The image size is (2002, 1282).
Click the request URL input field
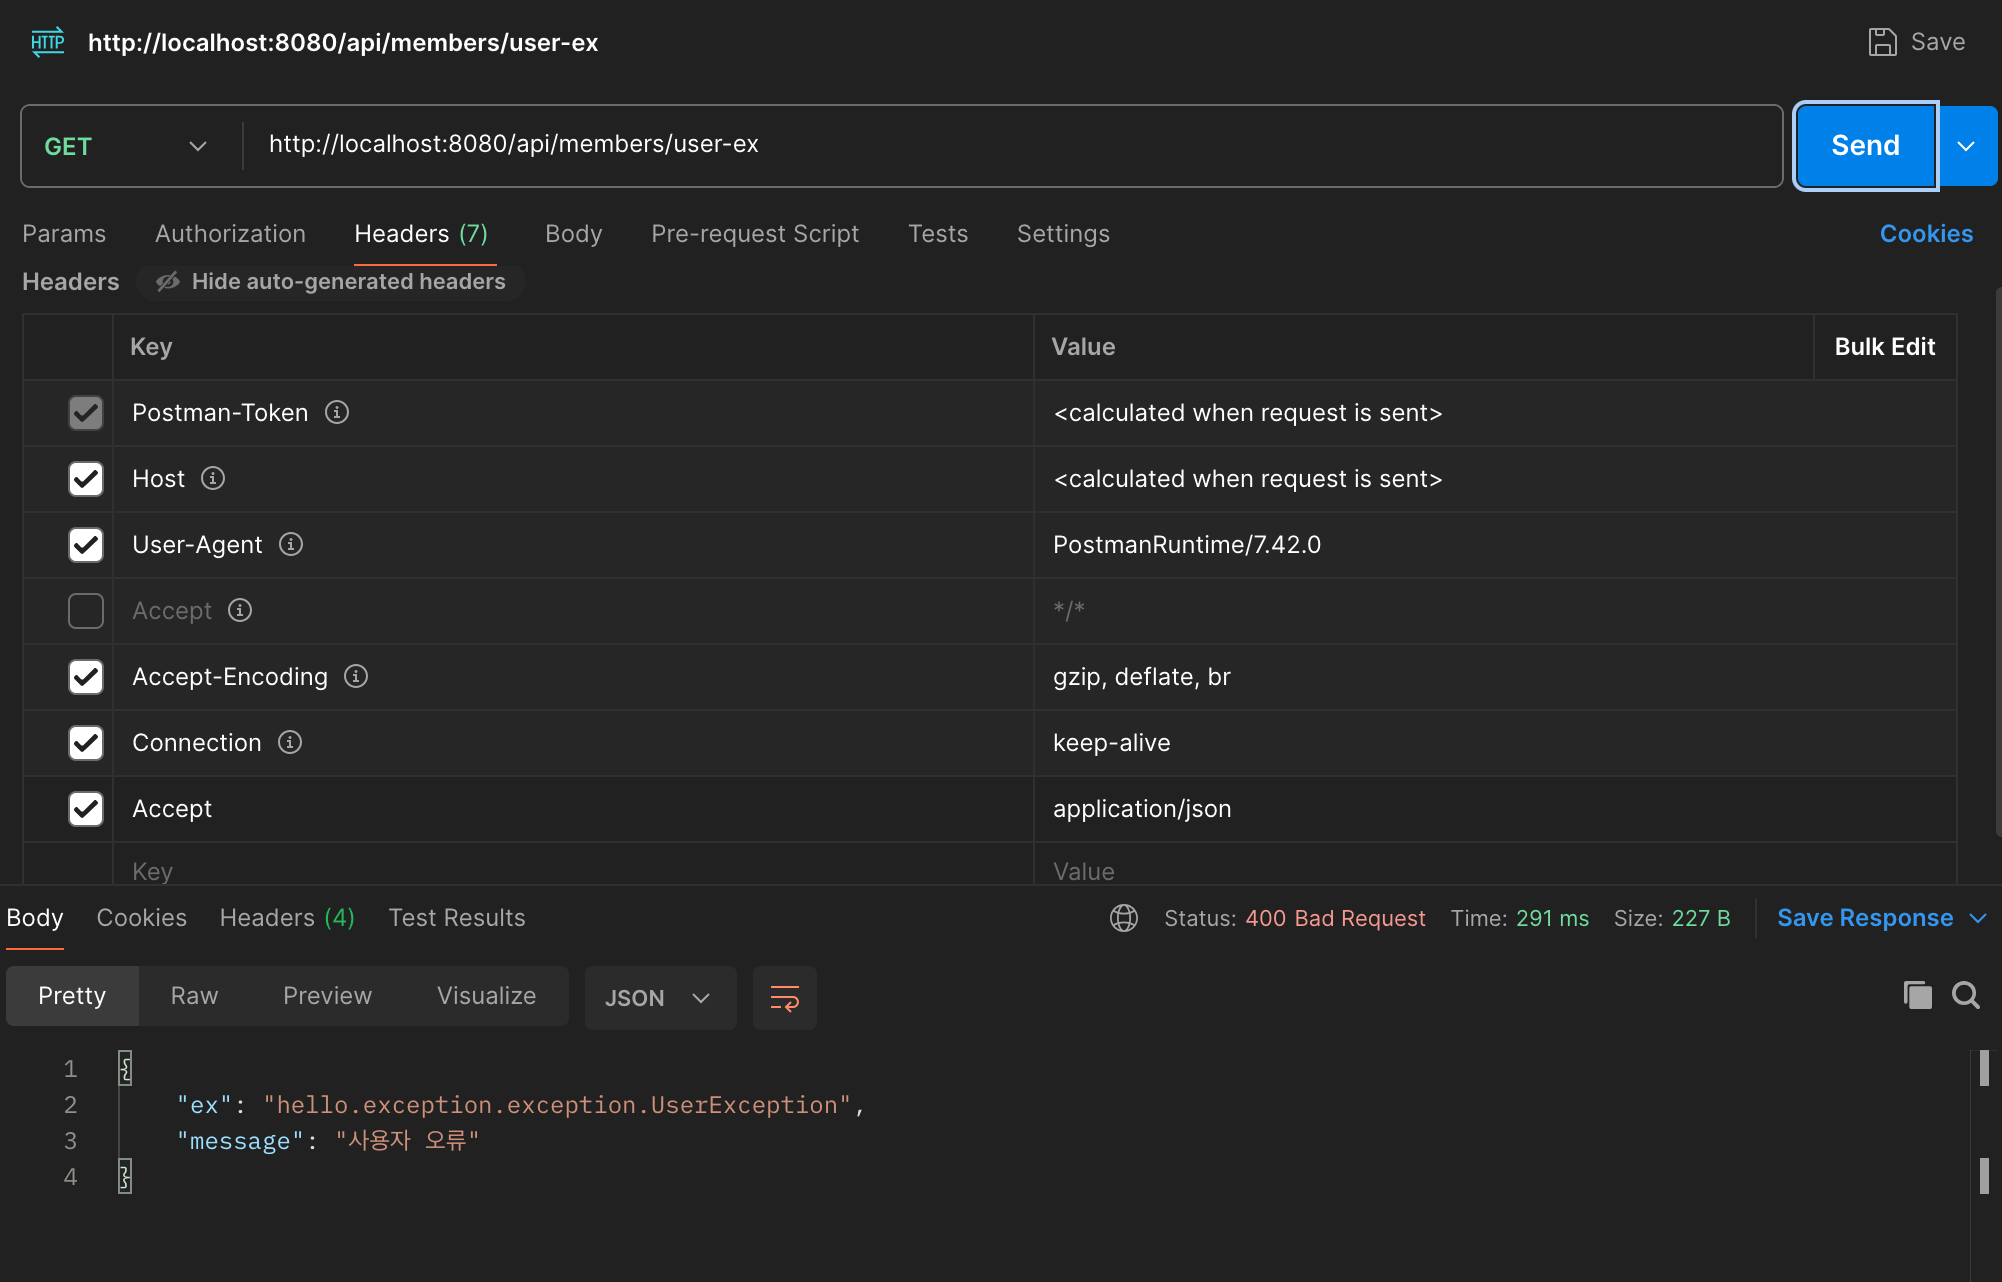[x=1000, y=145]
